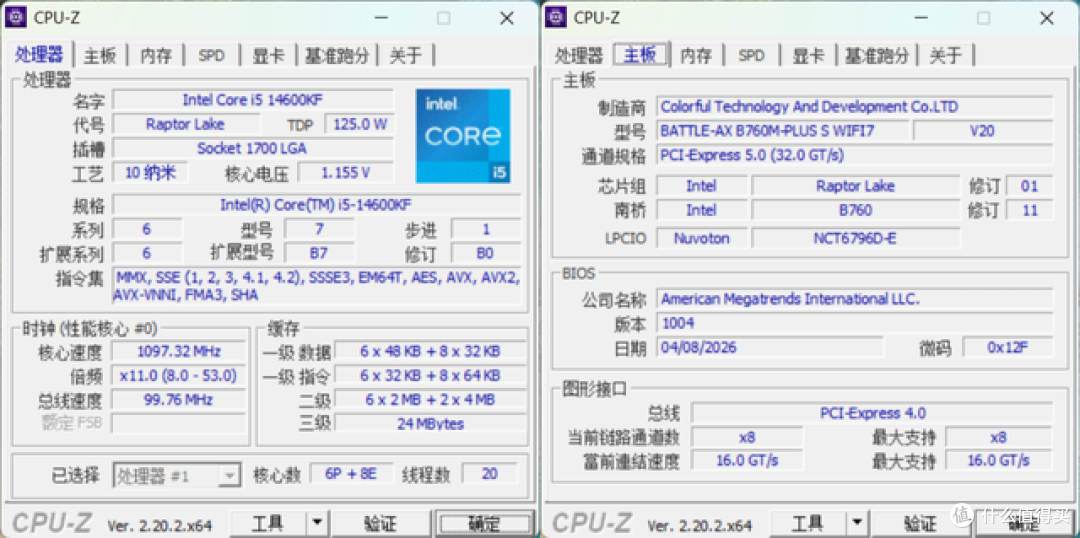Click the 工具 button in right window
The image size is (1080, 538).
tap(807, 525)
